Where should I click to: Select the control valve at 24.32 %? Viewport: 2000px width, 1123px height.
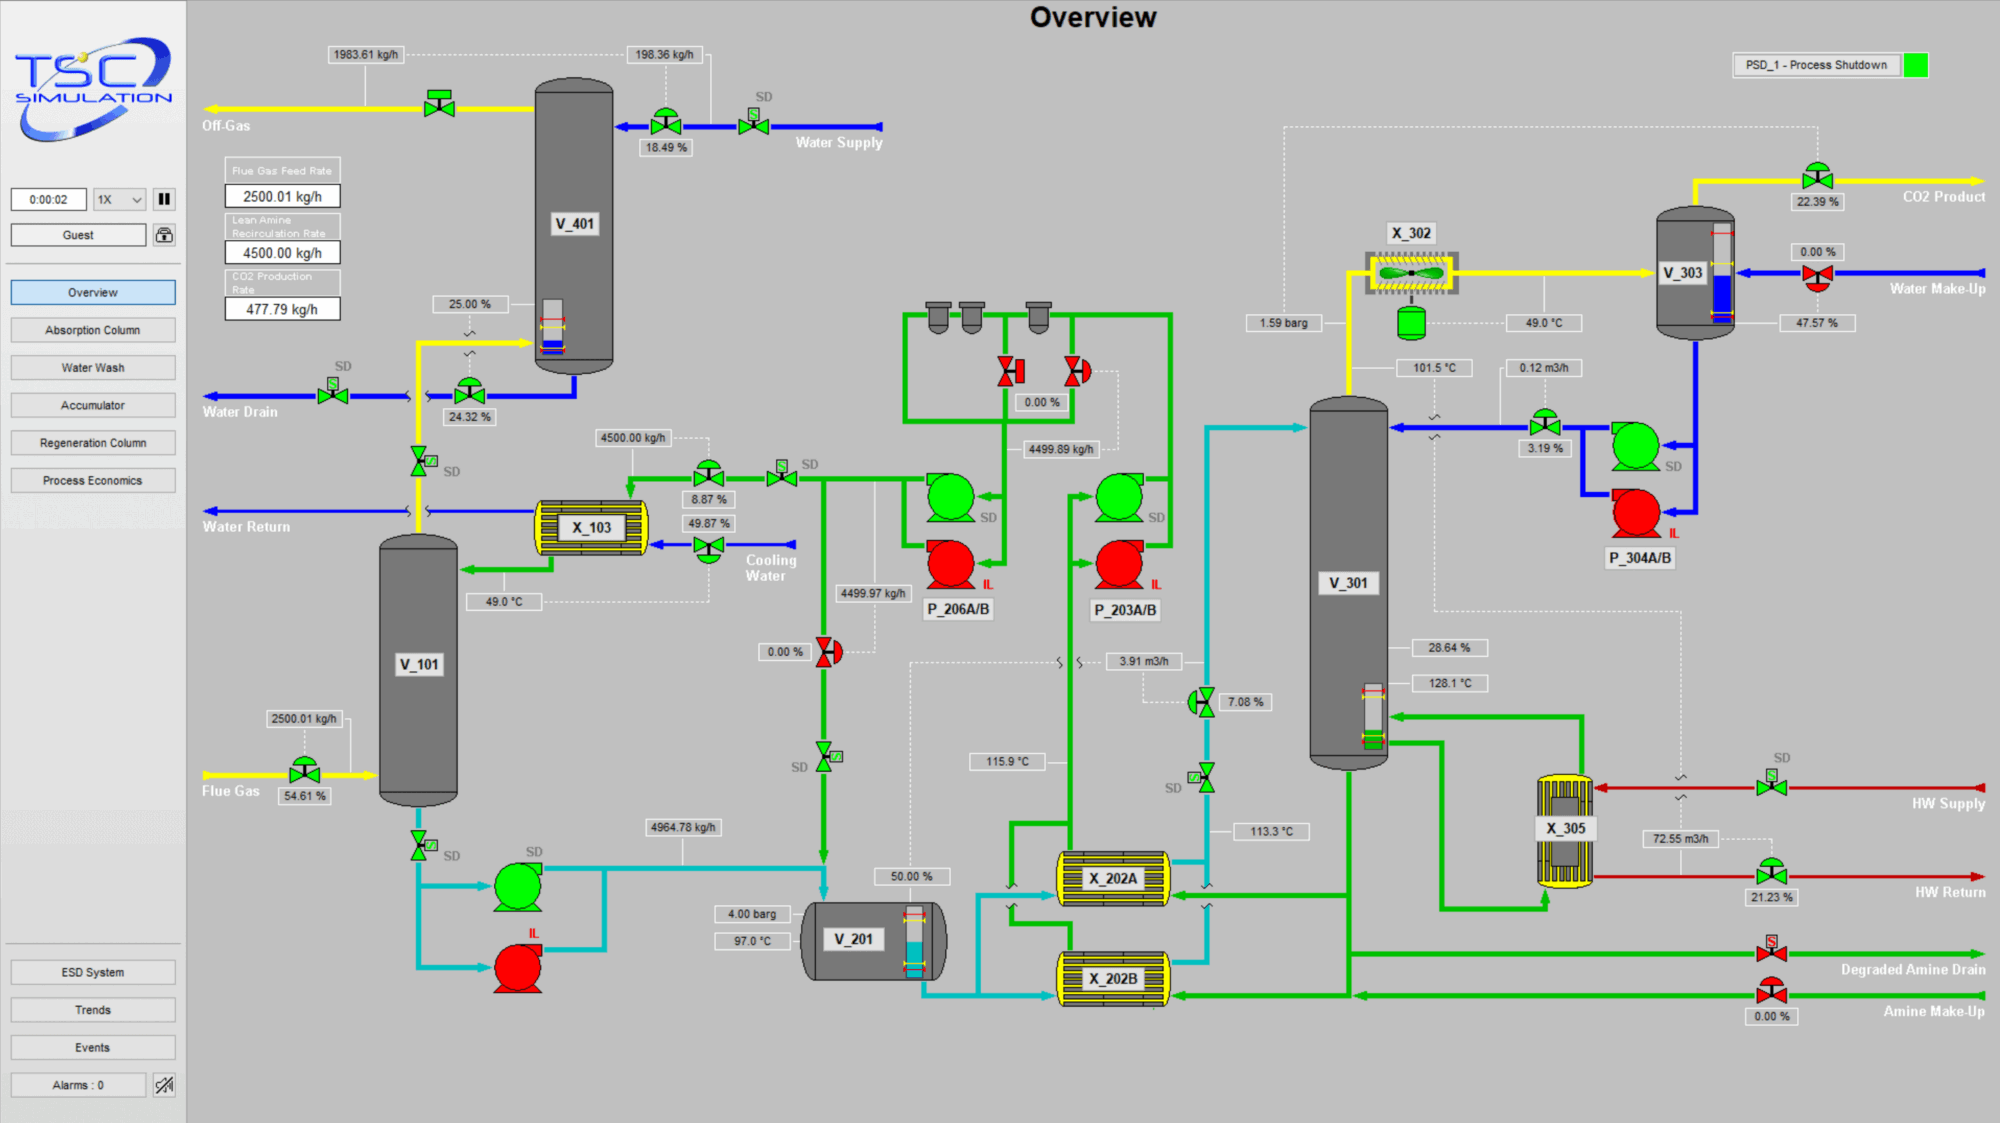coord(470,391)
